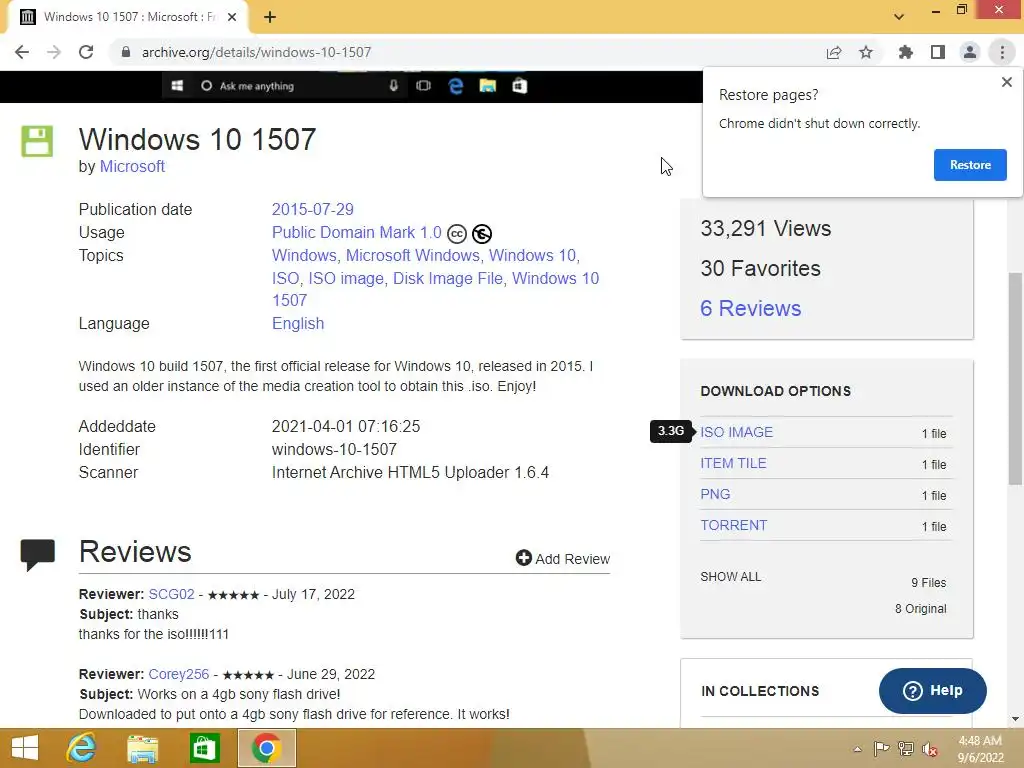The image size is (1024, 768).
Task: Close the Windows 10 1507 tab
Action: tap(232, 17)
